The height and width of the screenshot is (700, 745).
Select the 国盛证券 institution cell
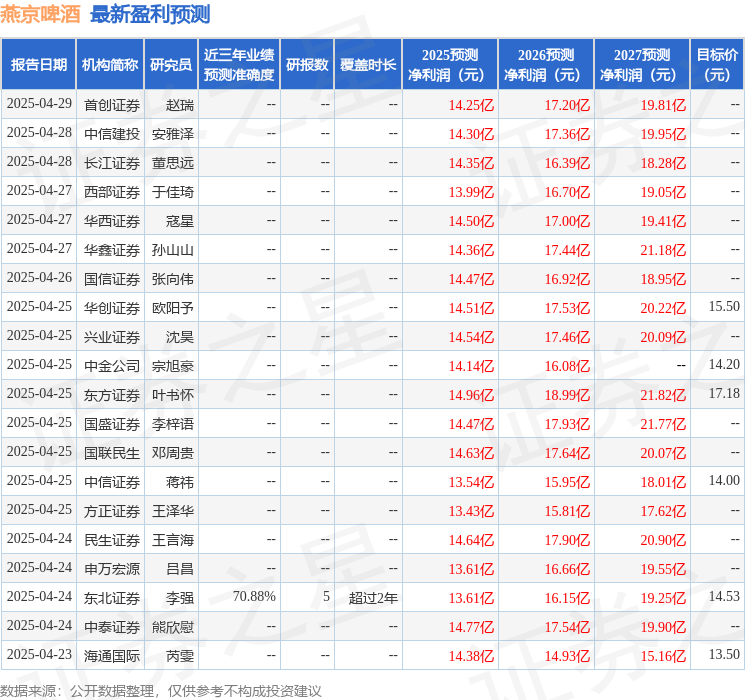pos(112,424)
